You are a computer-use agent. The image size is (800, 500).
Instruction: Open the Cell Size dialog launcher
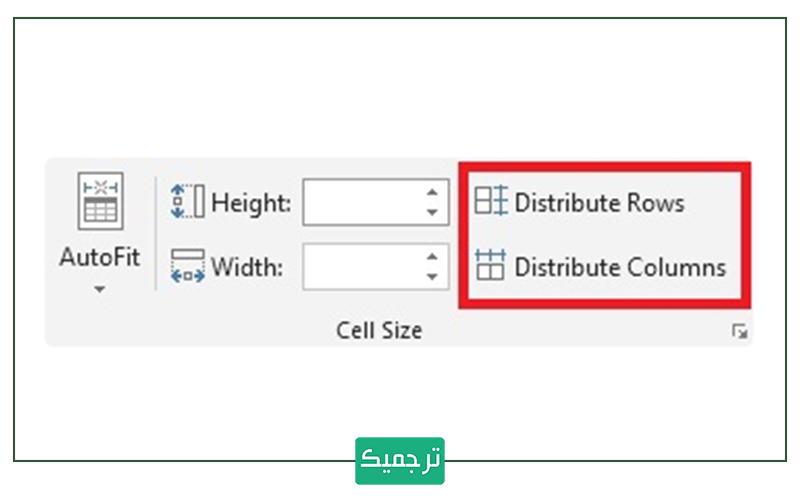pyautogui.click(x=739, y=332)
